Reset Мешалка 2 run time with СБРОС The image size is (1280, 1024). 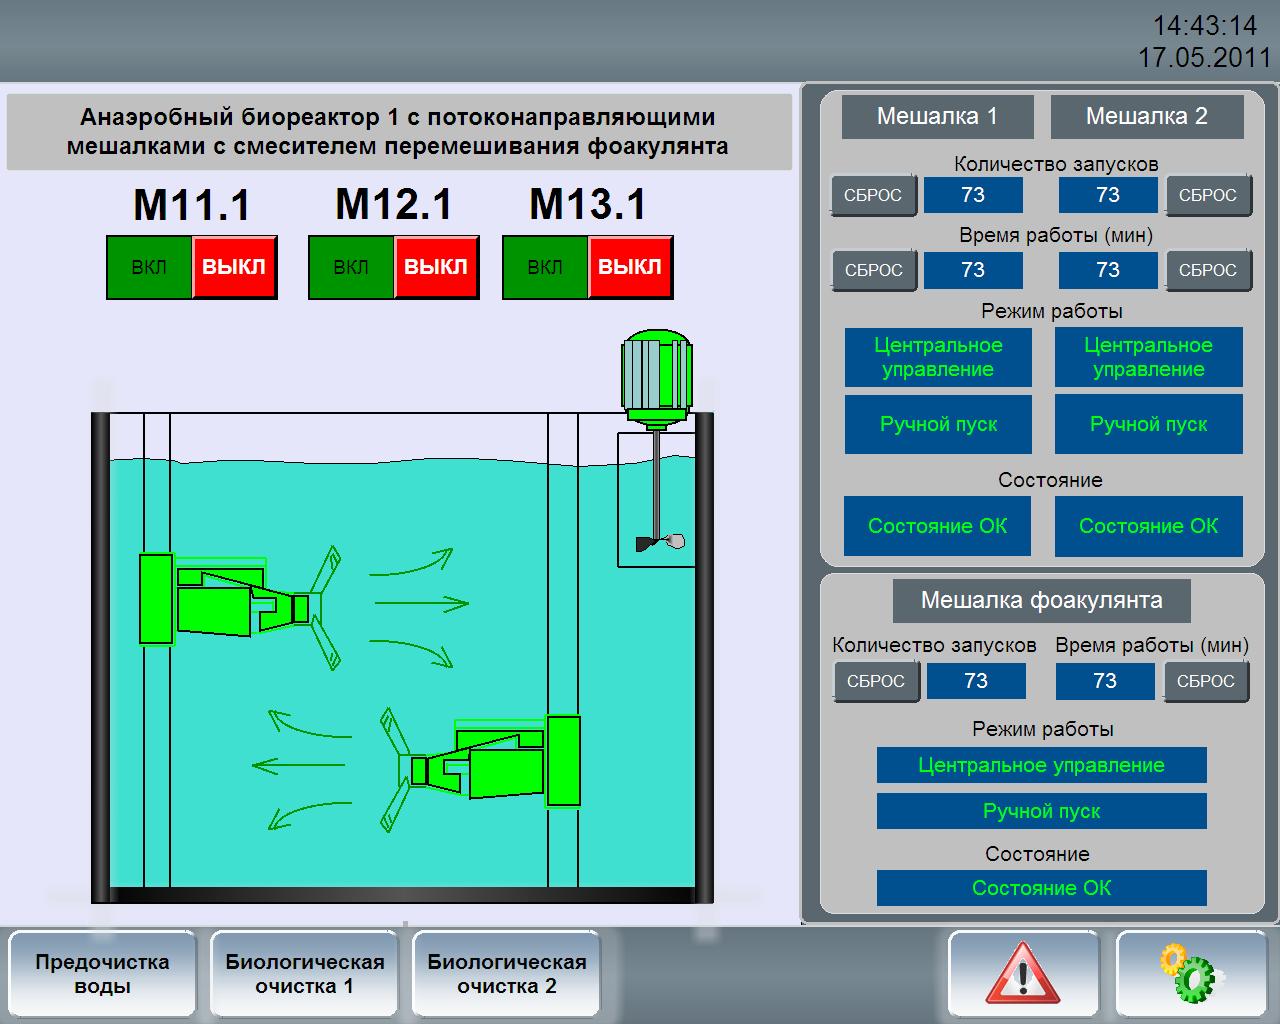(1208, 270)
